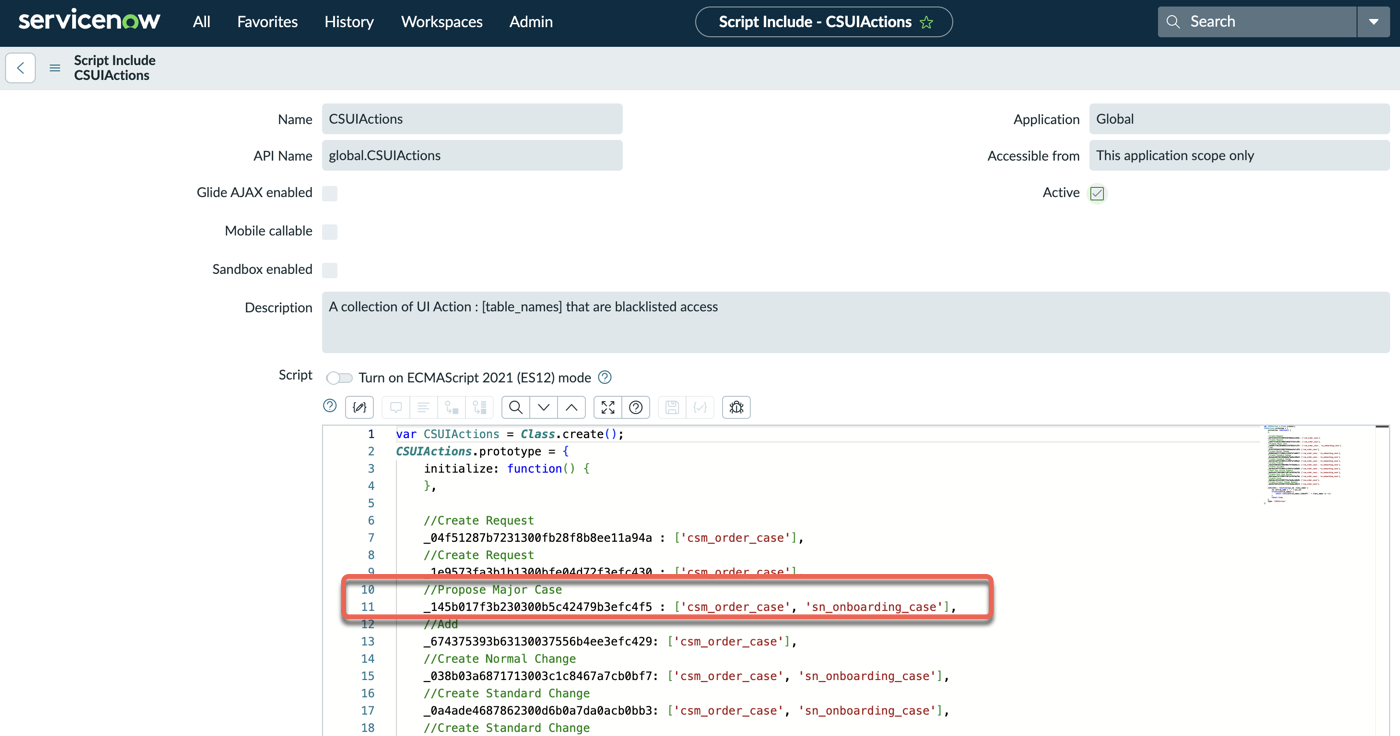Click the format code toolbar icon
This screenshot has height=736, width=1400.
[424, 407]
